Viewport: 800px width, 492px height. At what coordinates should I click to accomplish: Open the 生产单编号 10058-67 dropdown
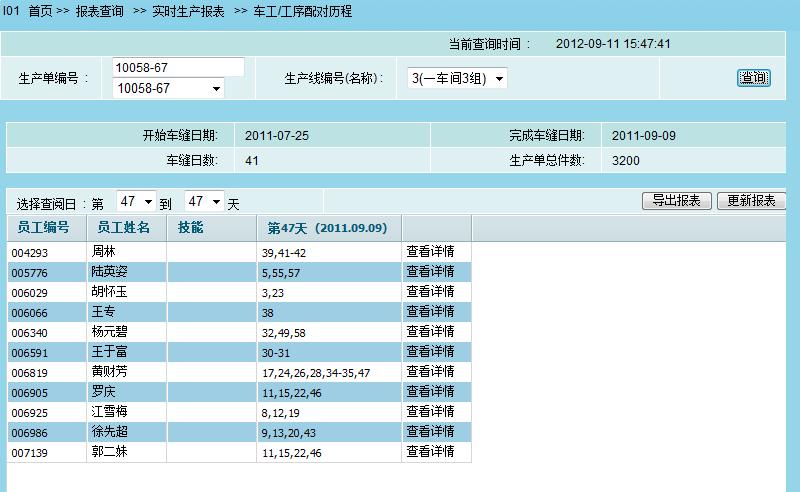168,89
